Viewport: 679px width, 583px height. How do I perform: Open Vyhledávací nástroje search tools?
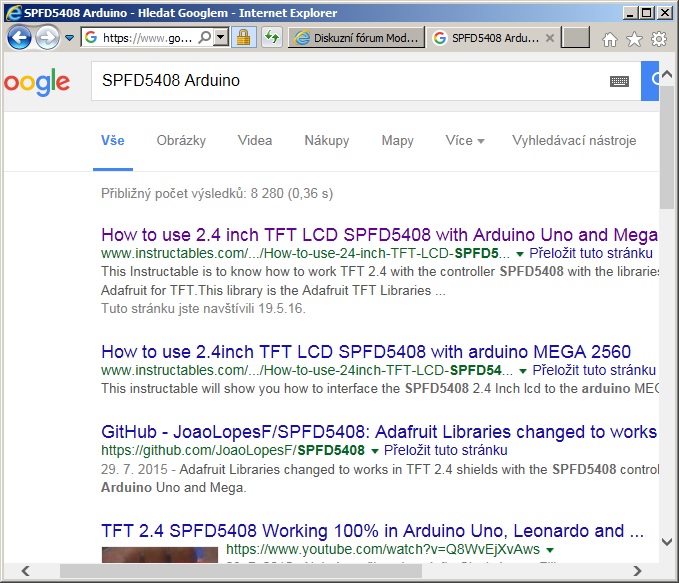574,140
